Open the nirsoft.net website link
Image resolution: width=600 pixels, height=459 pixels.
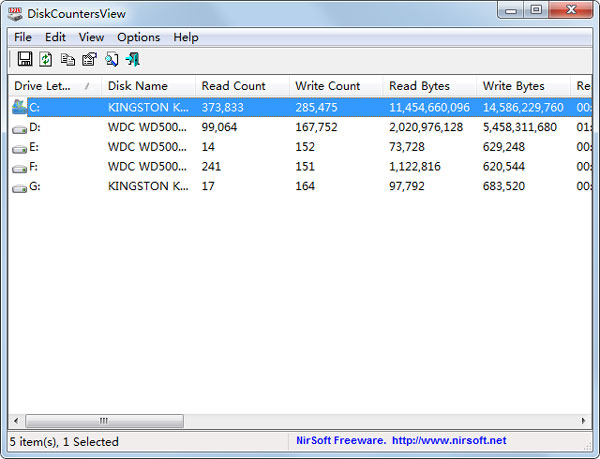tap(449, 441)
